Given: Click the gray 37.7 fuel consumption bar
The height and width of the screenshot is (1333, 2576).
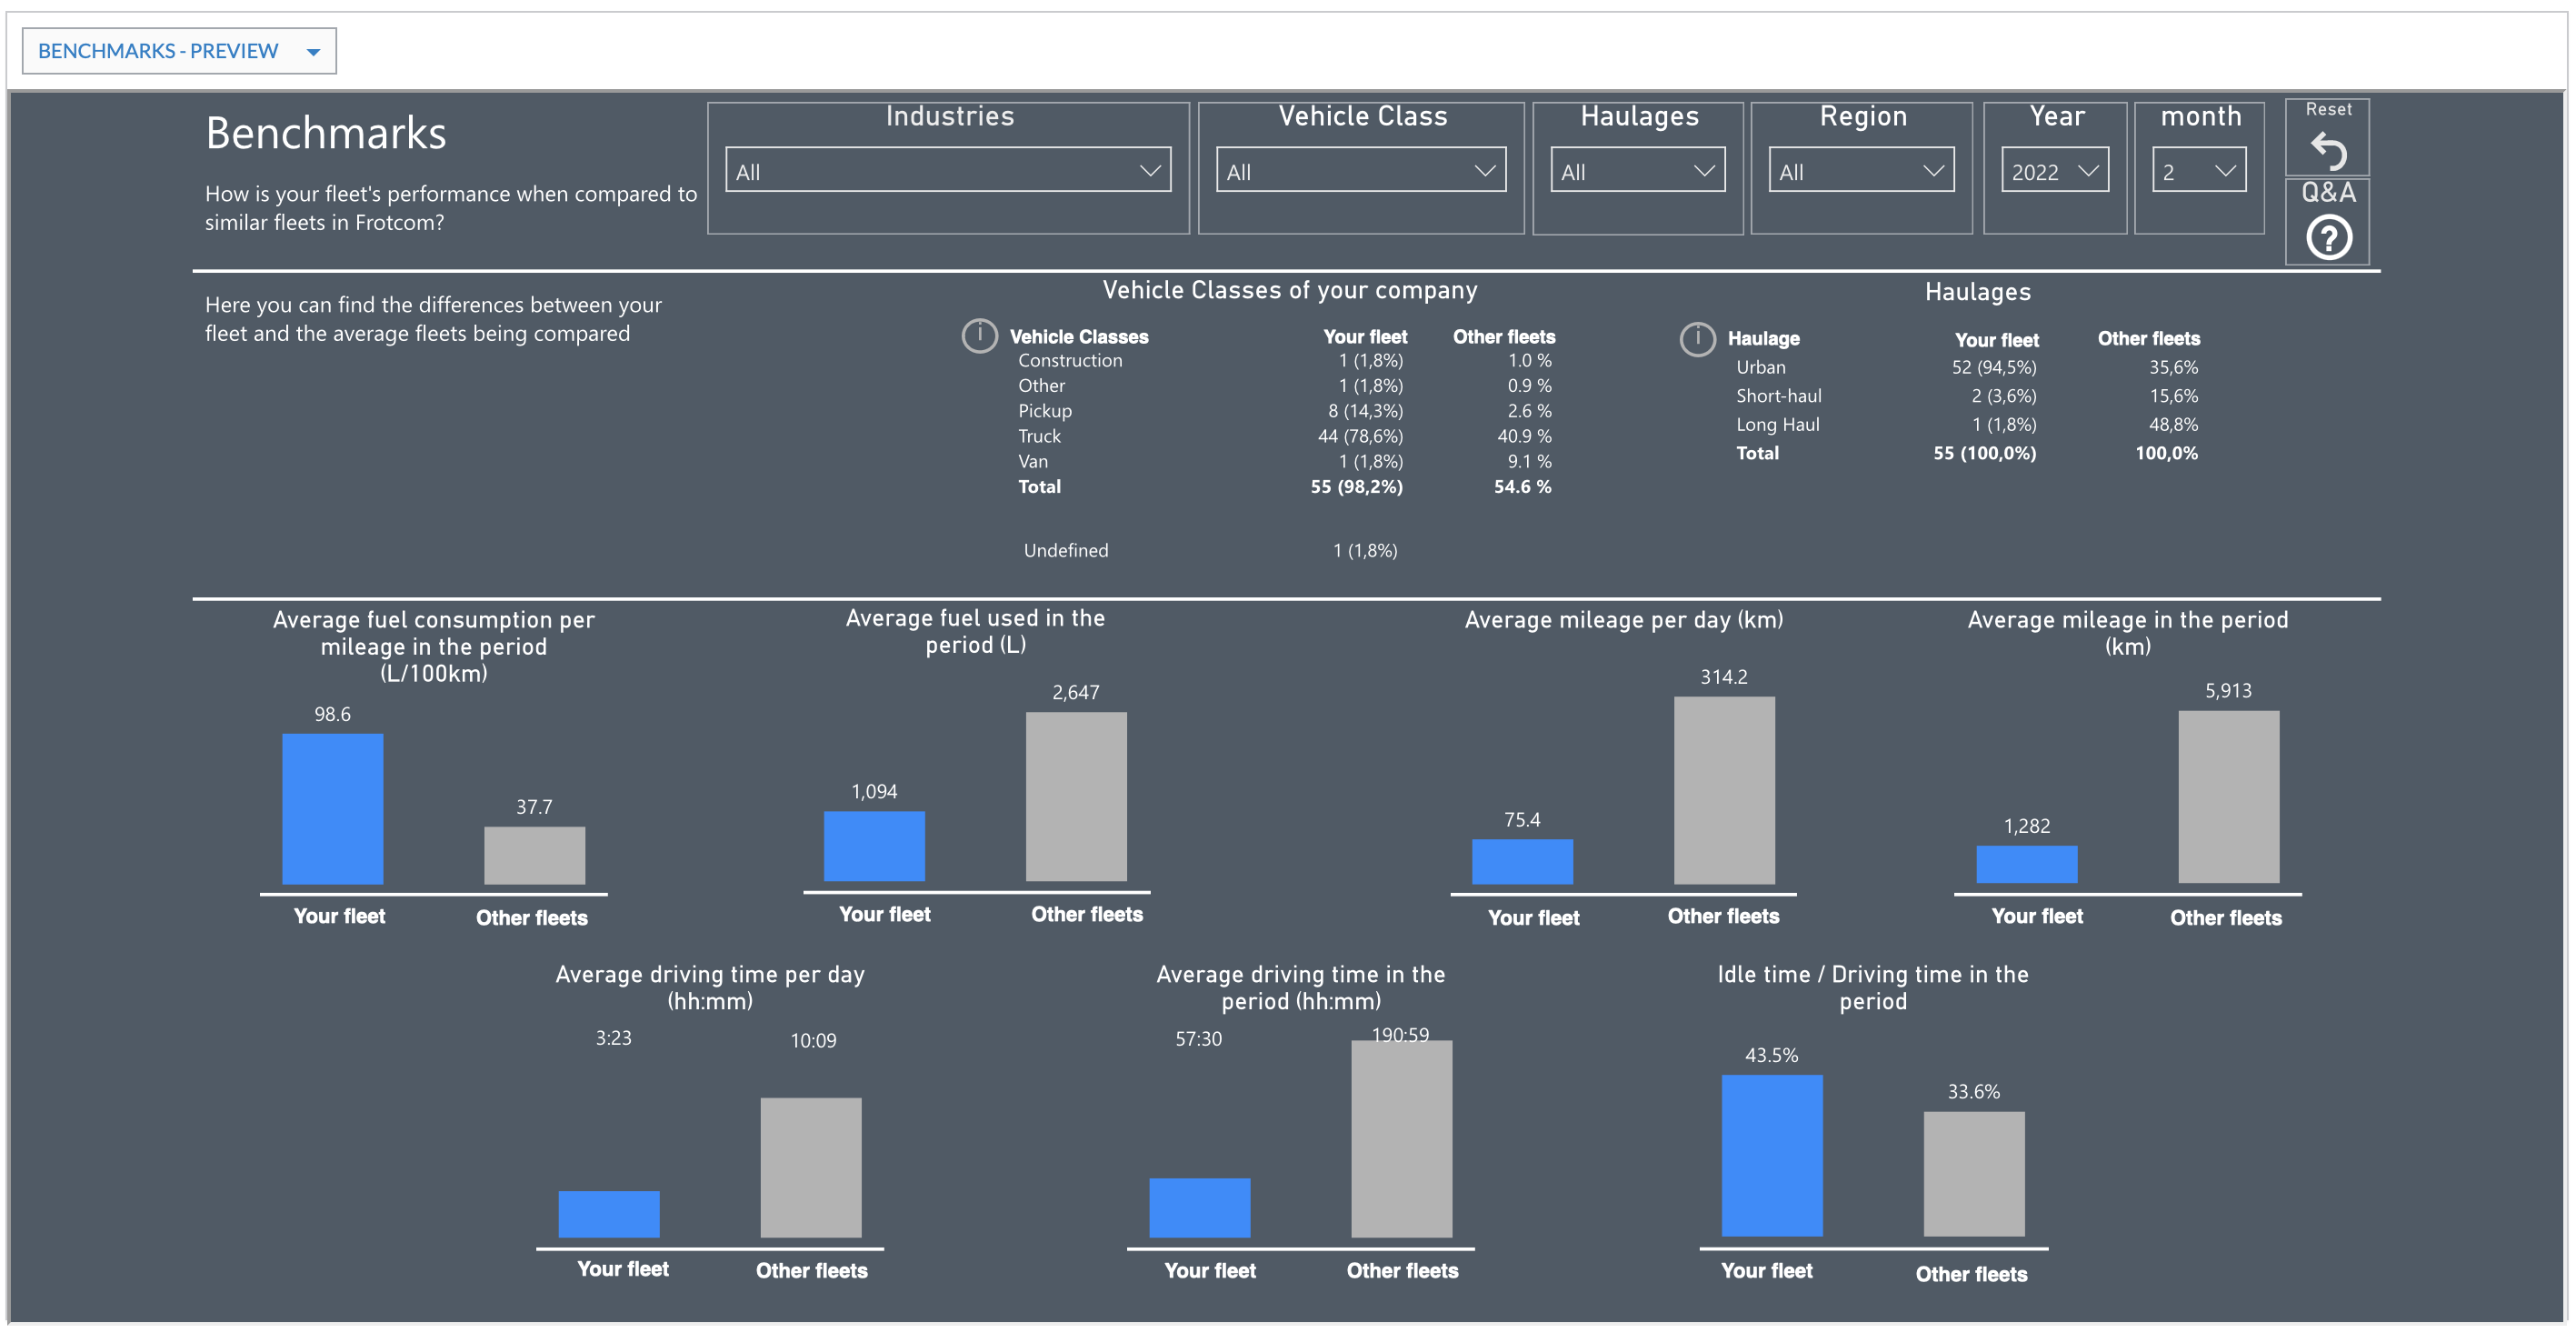Looking at the screenshot, I should click(x=534, y=855).
